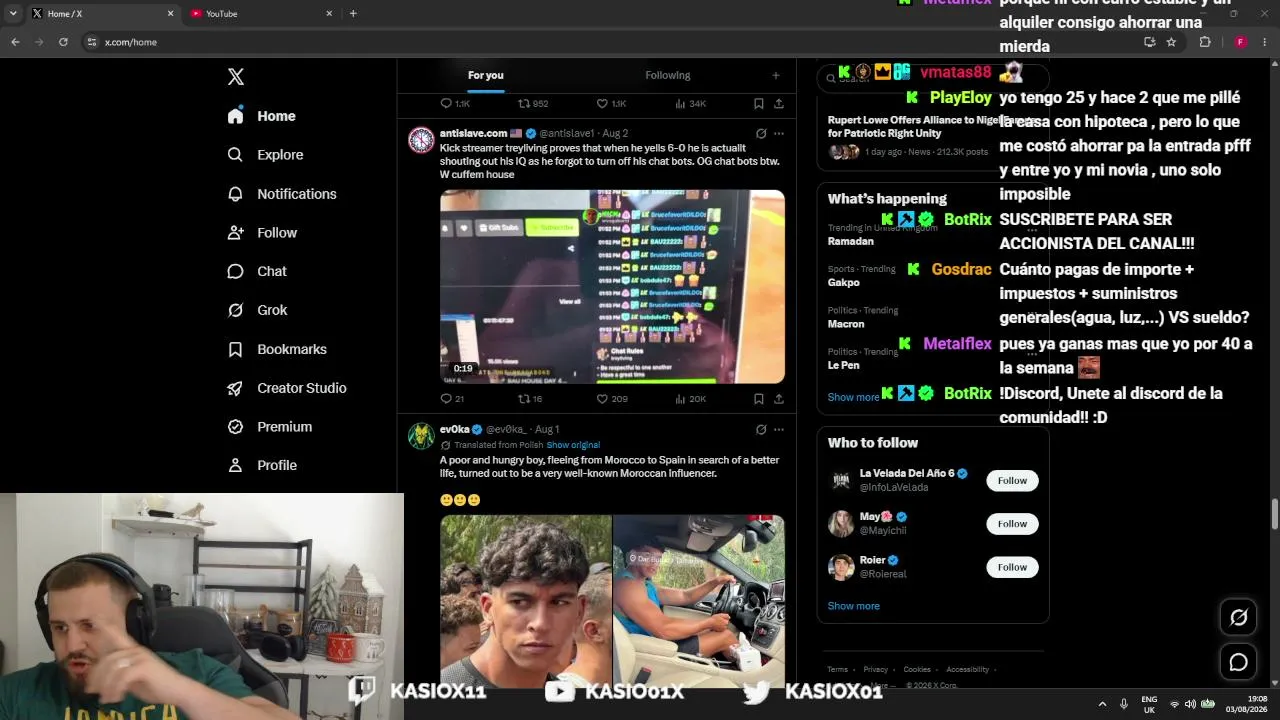Open Chat from the sidebar
The image size is (1280, 720).
[x=257, y=271]
